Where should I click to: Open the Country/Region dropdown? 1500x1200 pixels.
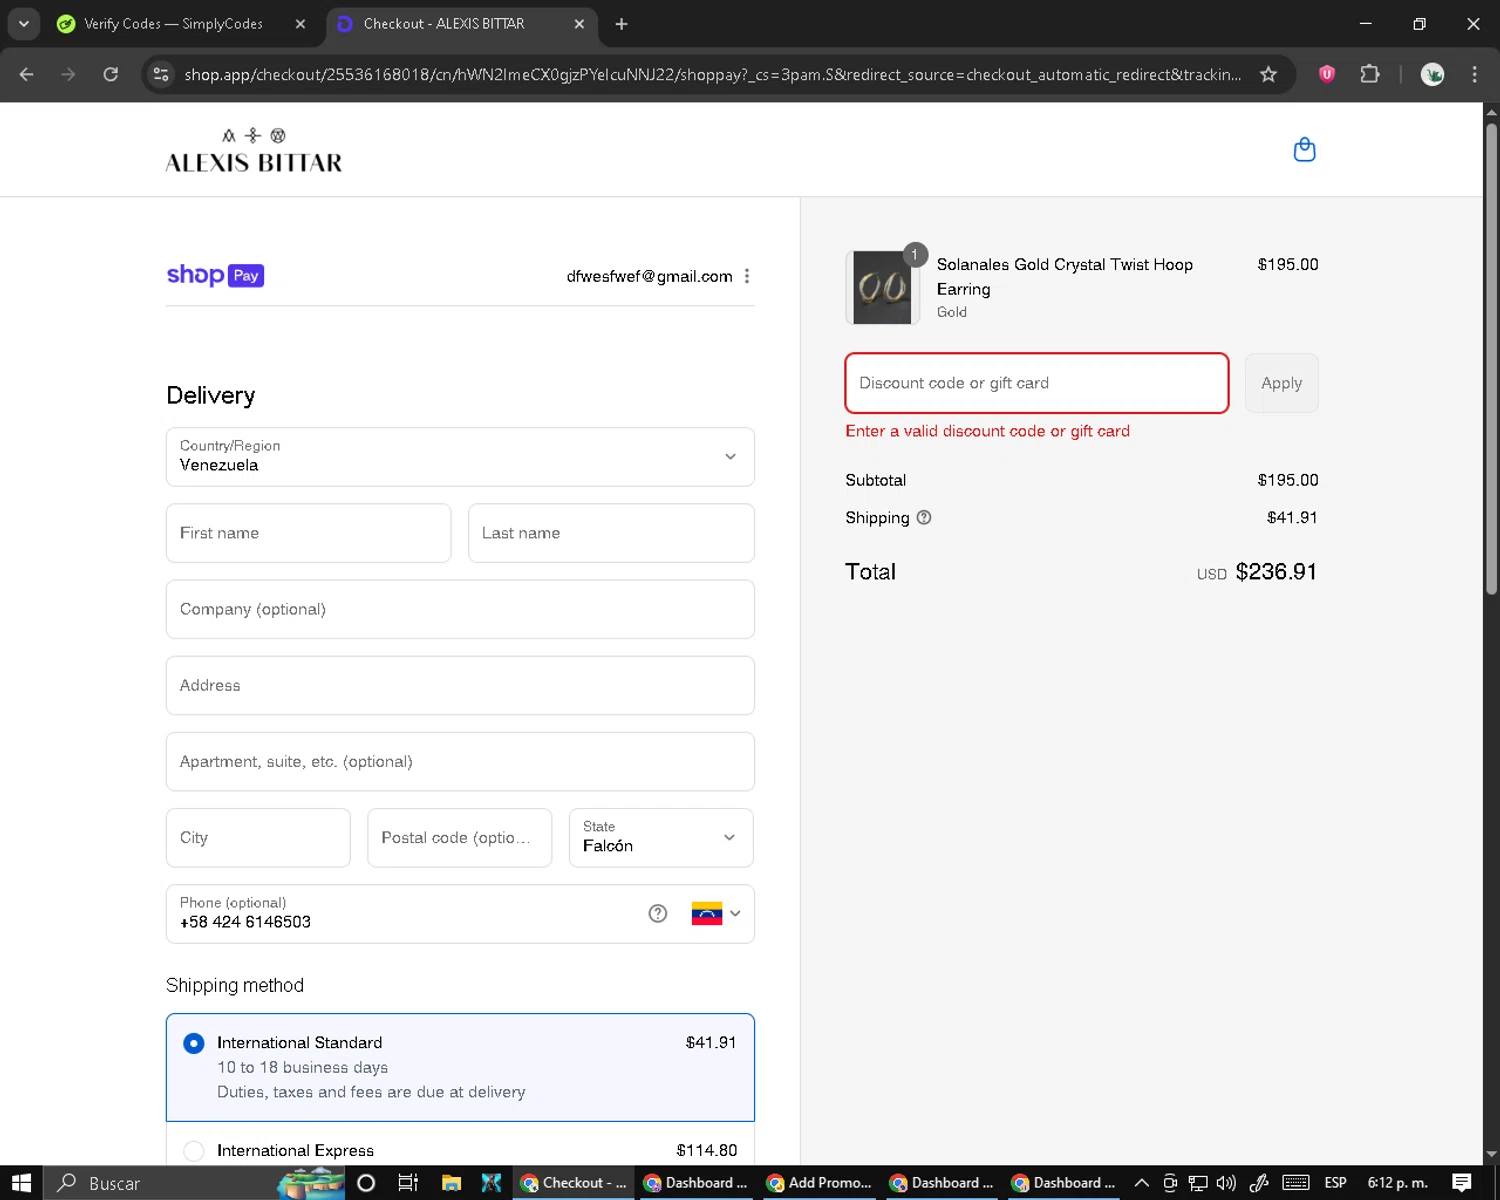point(460,457)
